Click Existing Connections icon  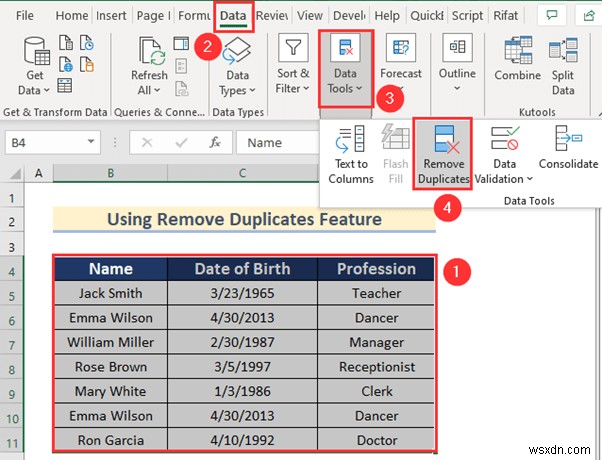coord(87,64)
